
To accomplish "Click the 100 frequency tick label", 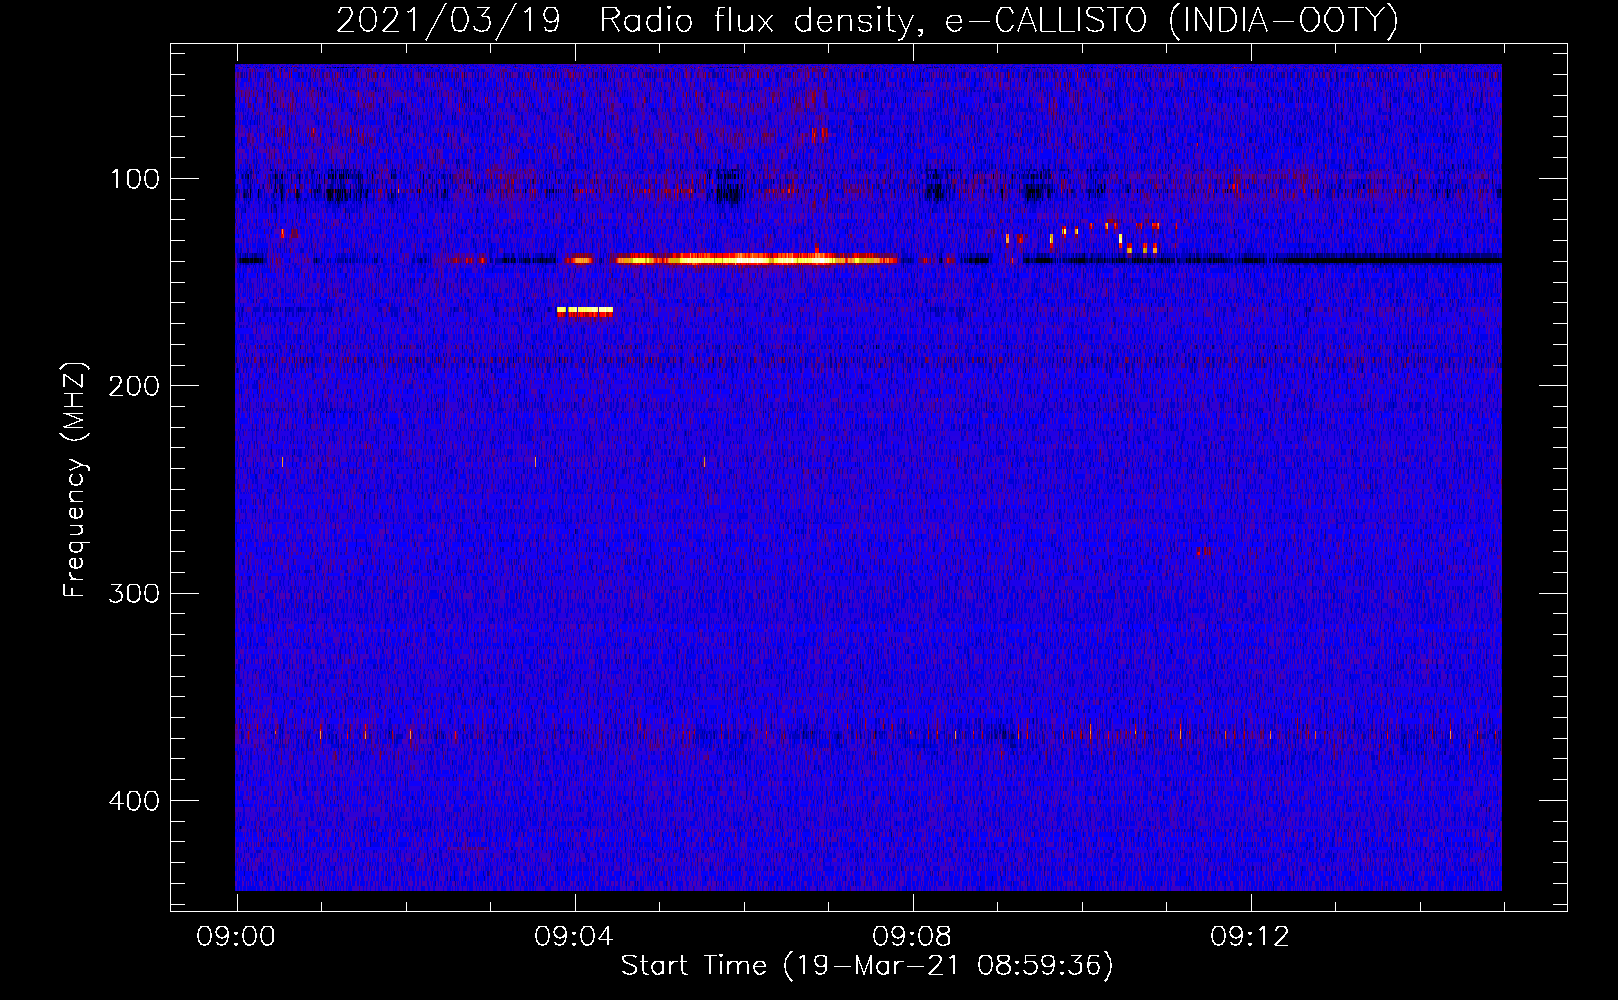I will [135, 179].
